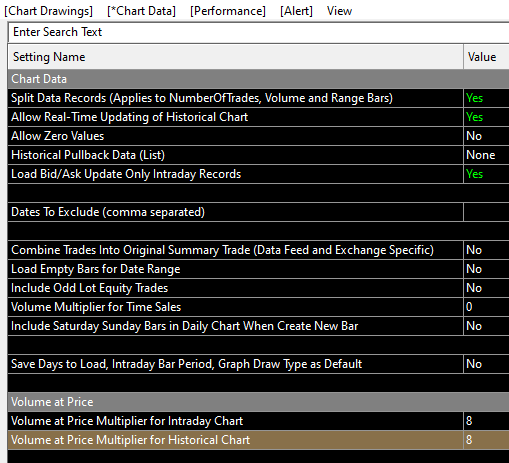
Task: Toggle Load Empty Bars for Date Range value
Action: tap(486, 269)
